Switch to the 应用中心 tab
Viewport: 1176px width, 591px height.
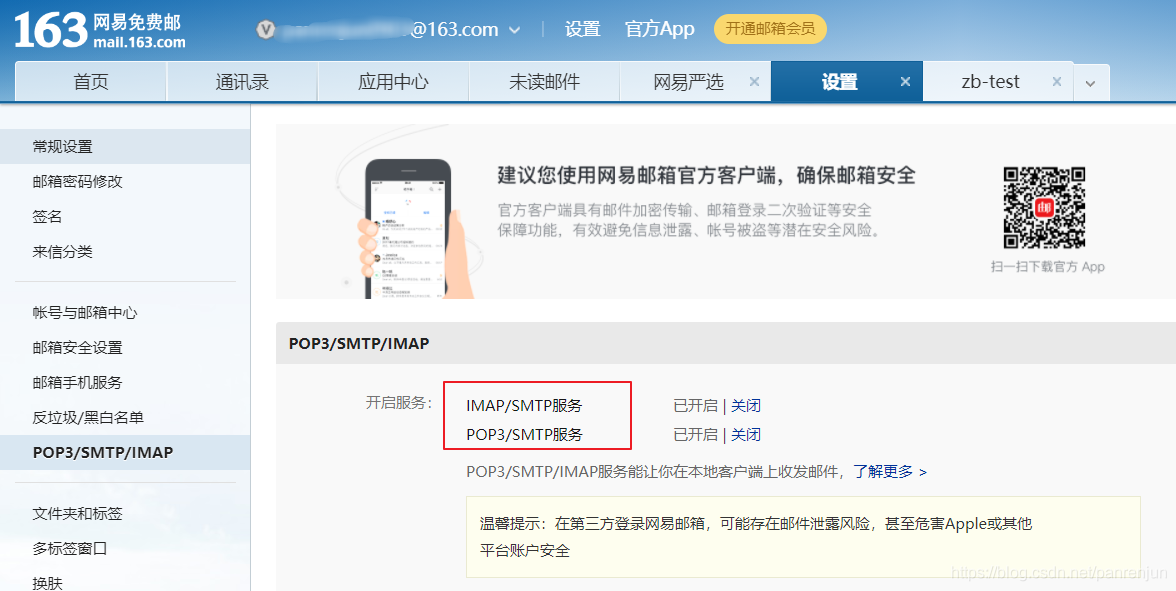[x=393, y=82]
